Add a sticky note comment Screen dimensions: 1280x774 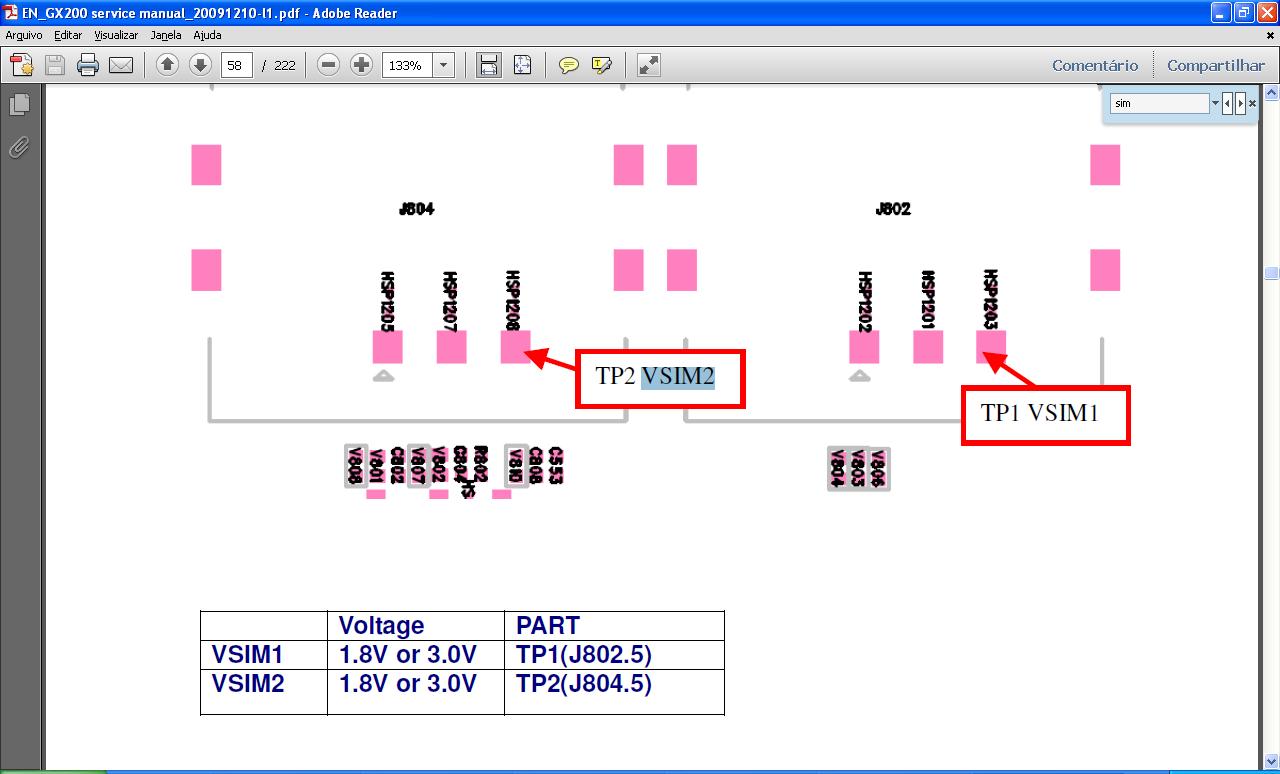(x=569, y=65)
